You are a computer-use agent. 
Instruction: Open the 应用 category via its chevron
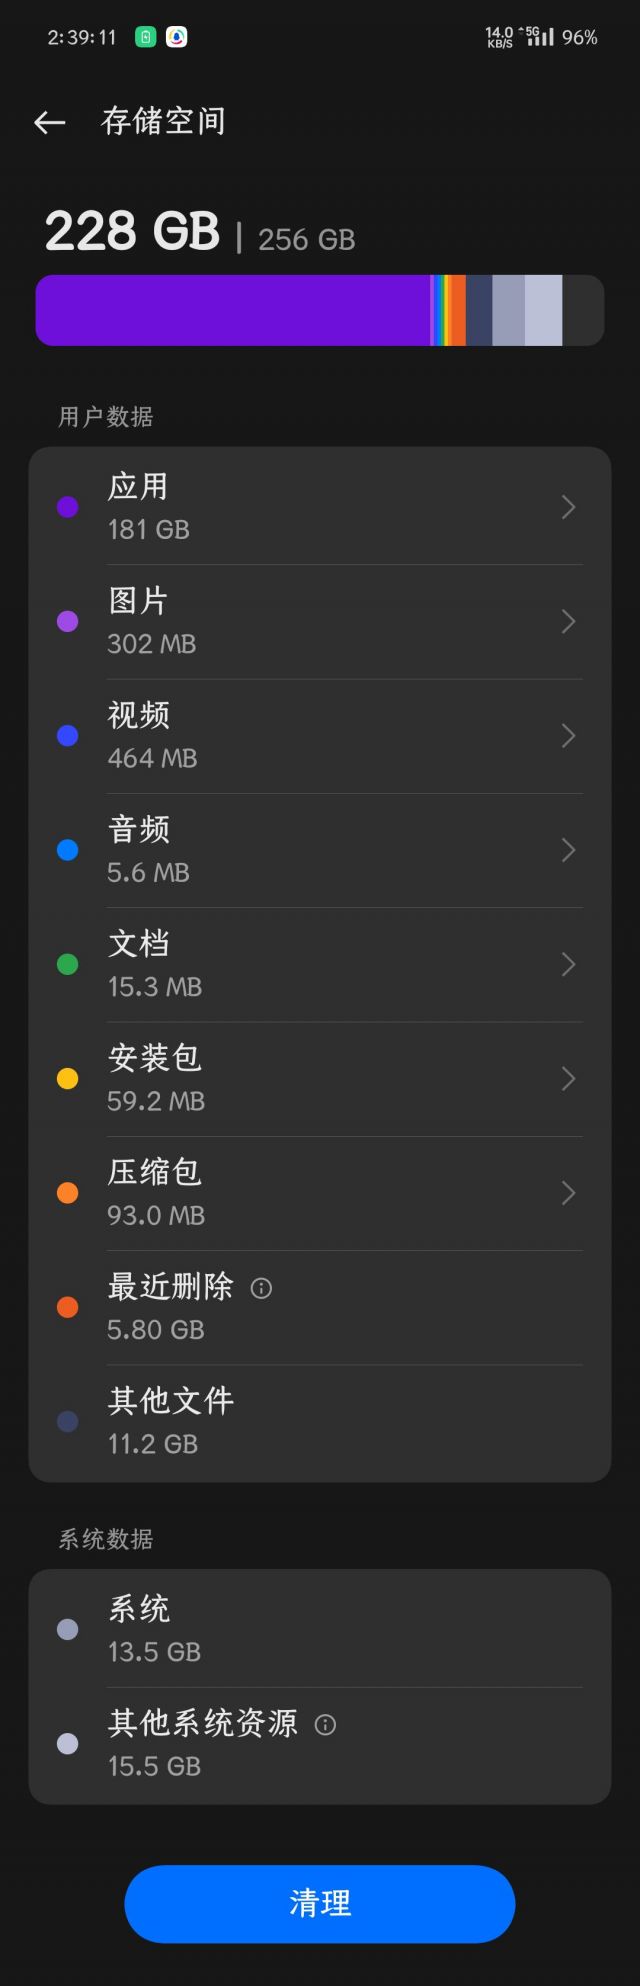point(568,507)
